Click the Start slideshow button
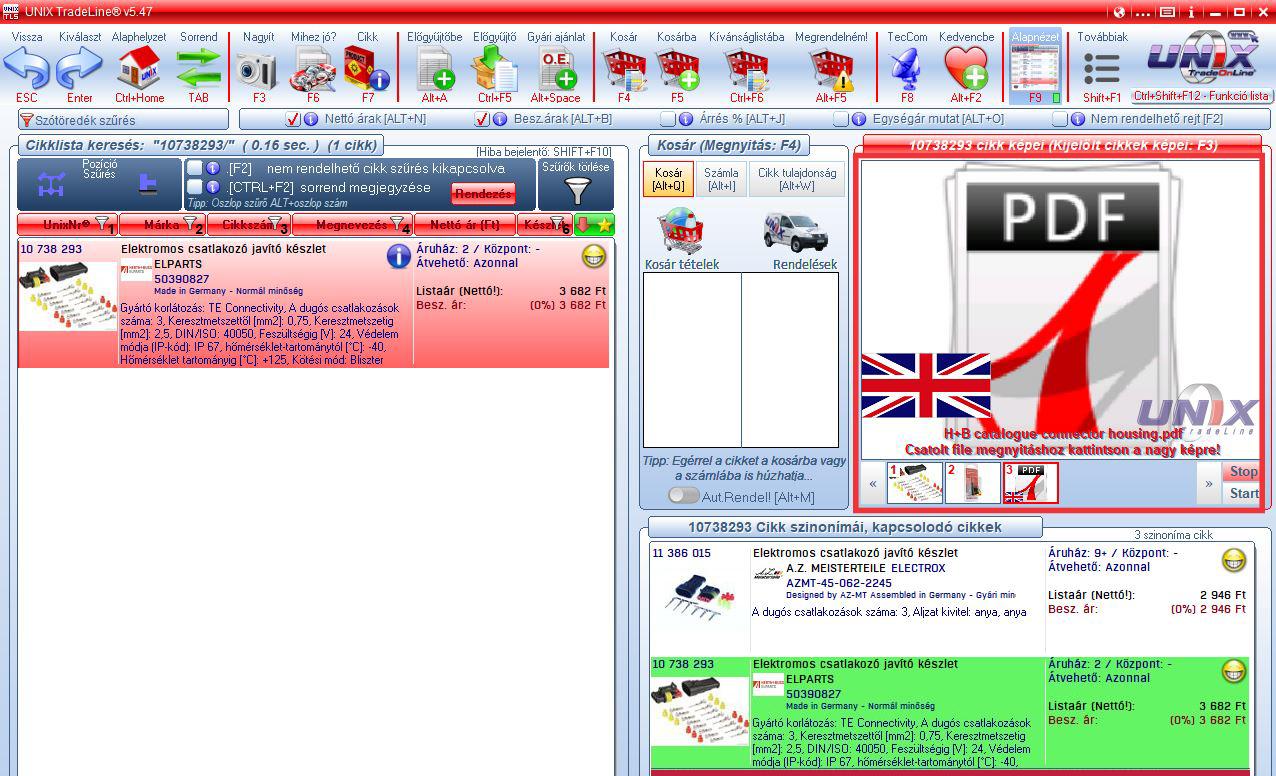The width and height of the screenshot is (1276, 776). pyautogui.click(x=1243, y=493)
